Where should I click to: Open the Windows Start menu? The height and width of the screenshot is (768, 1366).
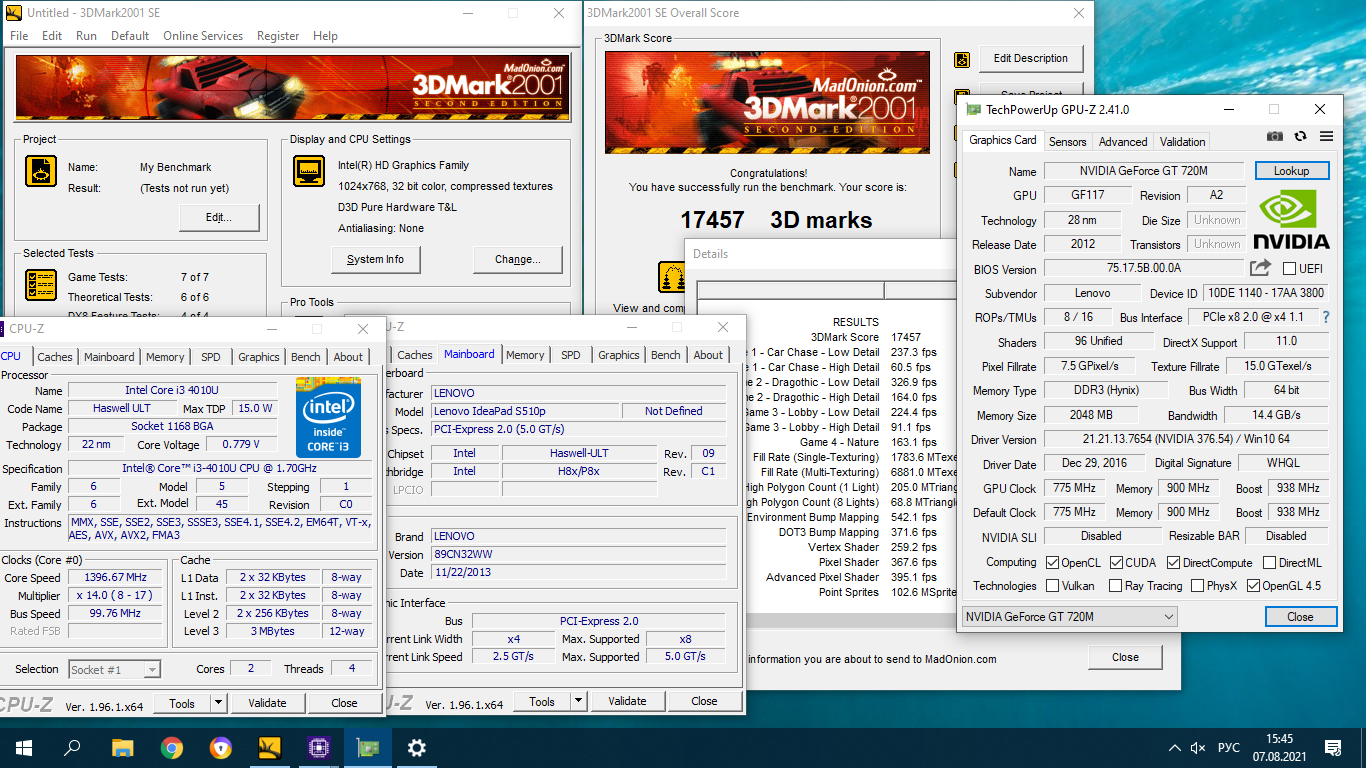(23, 747)
